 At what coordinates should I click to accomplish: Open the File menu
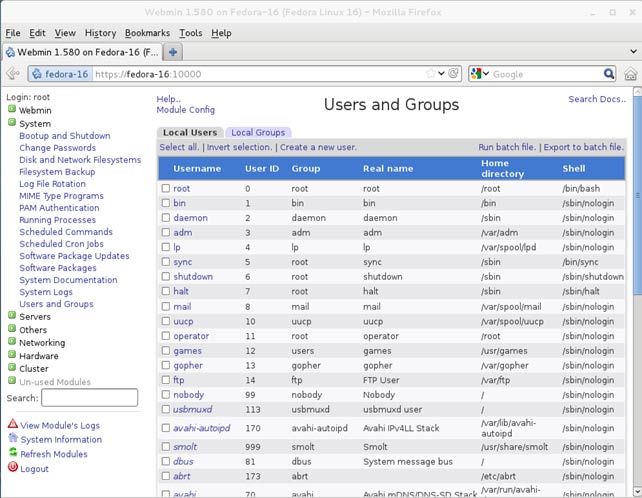[x=13, y=33]
